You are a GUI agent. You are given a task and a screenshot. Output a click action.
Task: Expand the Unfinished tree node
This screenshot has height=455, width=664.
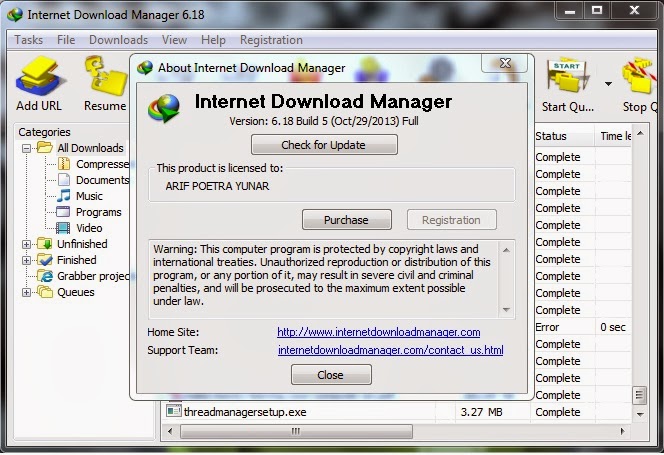[26, 244]
